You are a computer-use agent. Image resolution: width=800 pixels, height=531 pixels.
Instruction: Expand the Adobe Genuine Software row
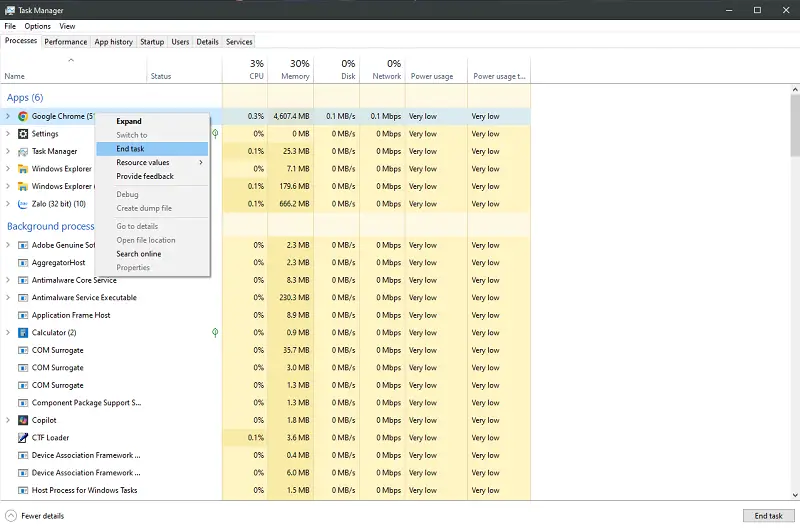8,245
